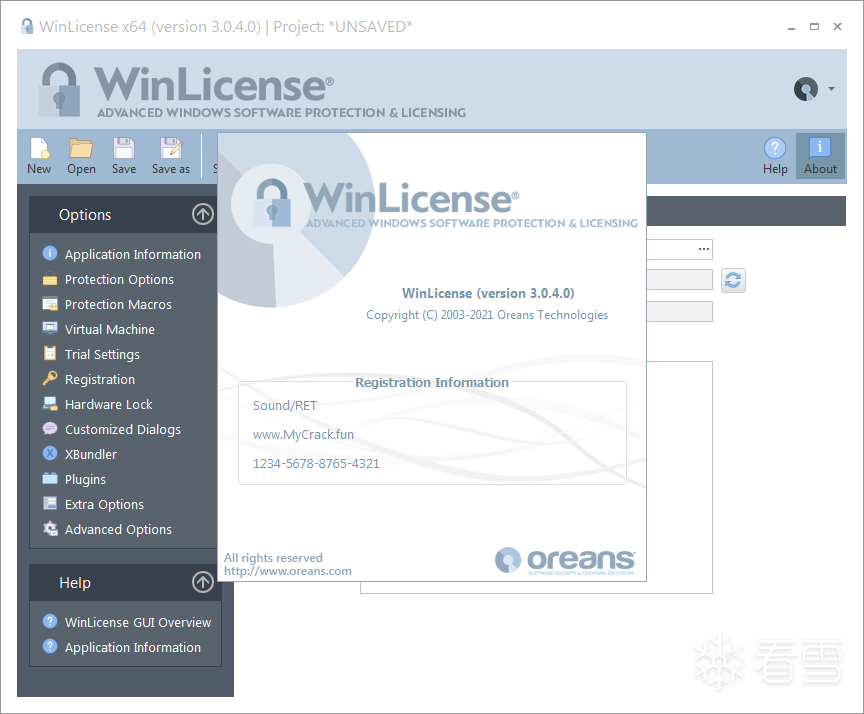864x714 pixels.
Task: Click the Sound/RET registration name
Action: (x=285, y=405)
